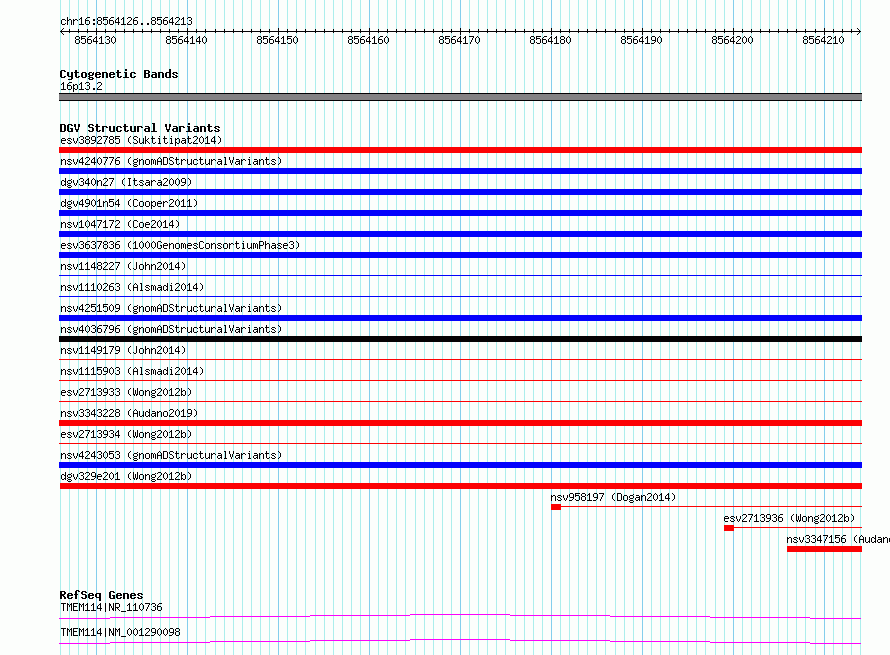Select the 16p13.2 band label
Image resolution: width=890 pixels, height=655 pixels.
[81, 86]
